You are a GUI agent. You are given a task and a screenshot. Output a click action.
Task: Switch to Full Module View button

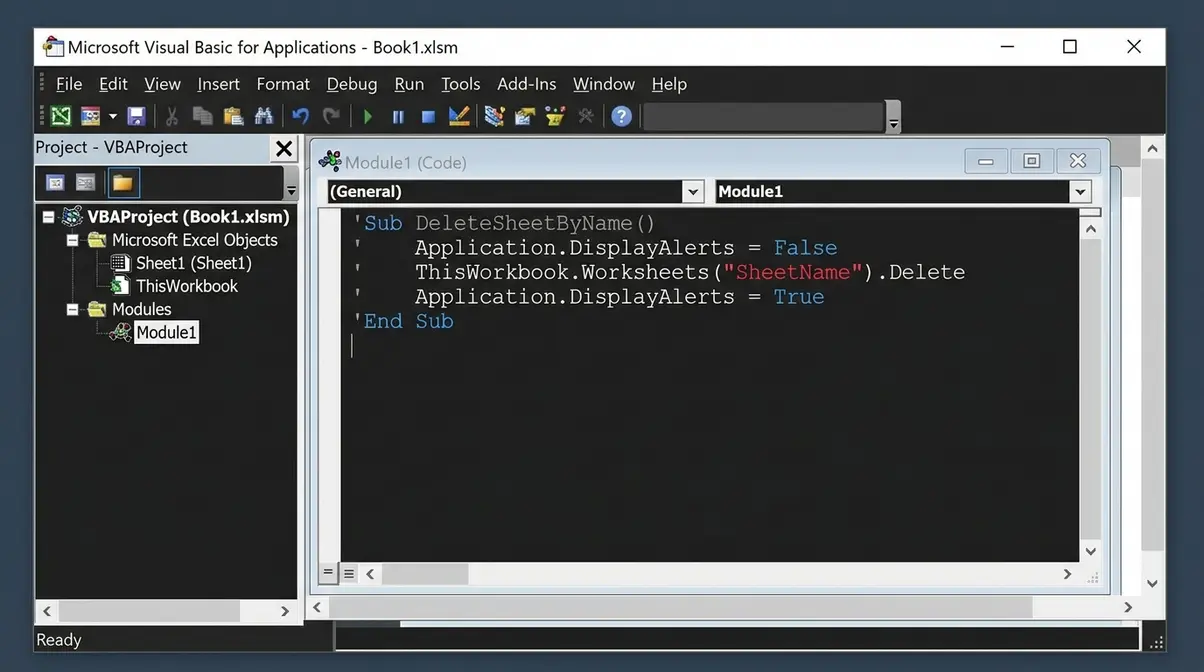point(349,574)
